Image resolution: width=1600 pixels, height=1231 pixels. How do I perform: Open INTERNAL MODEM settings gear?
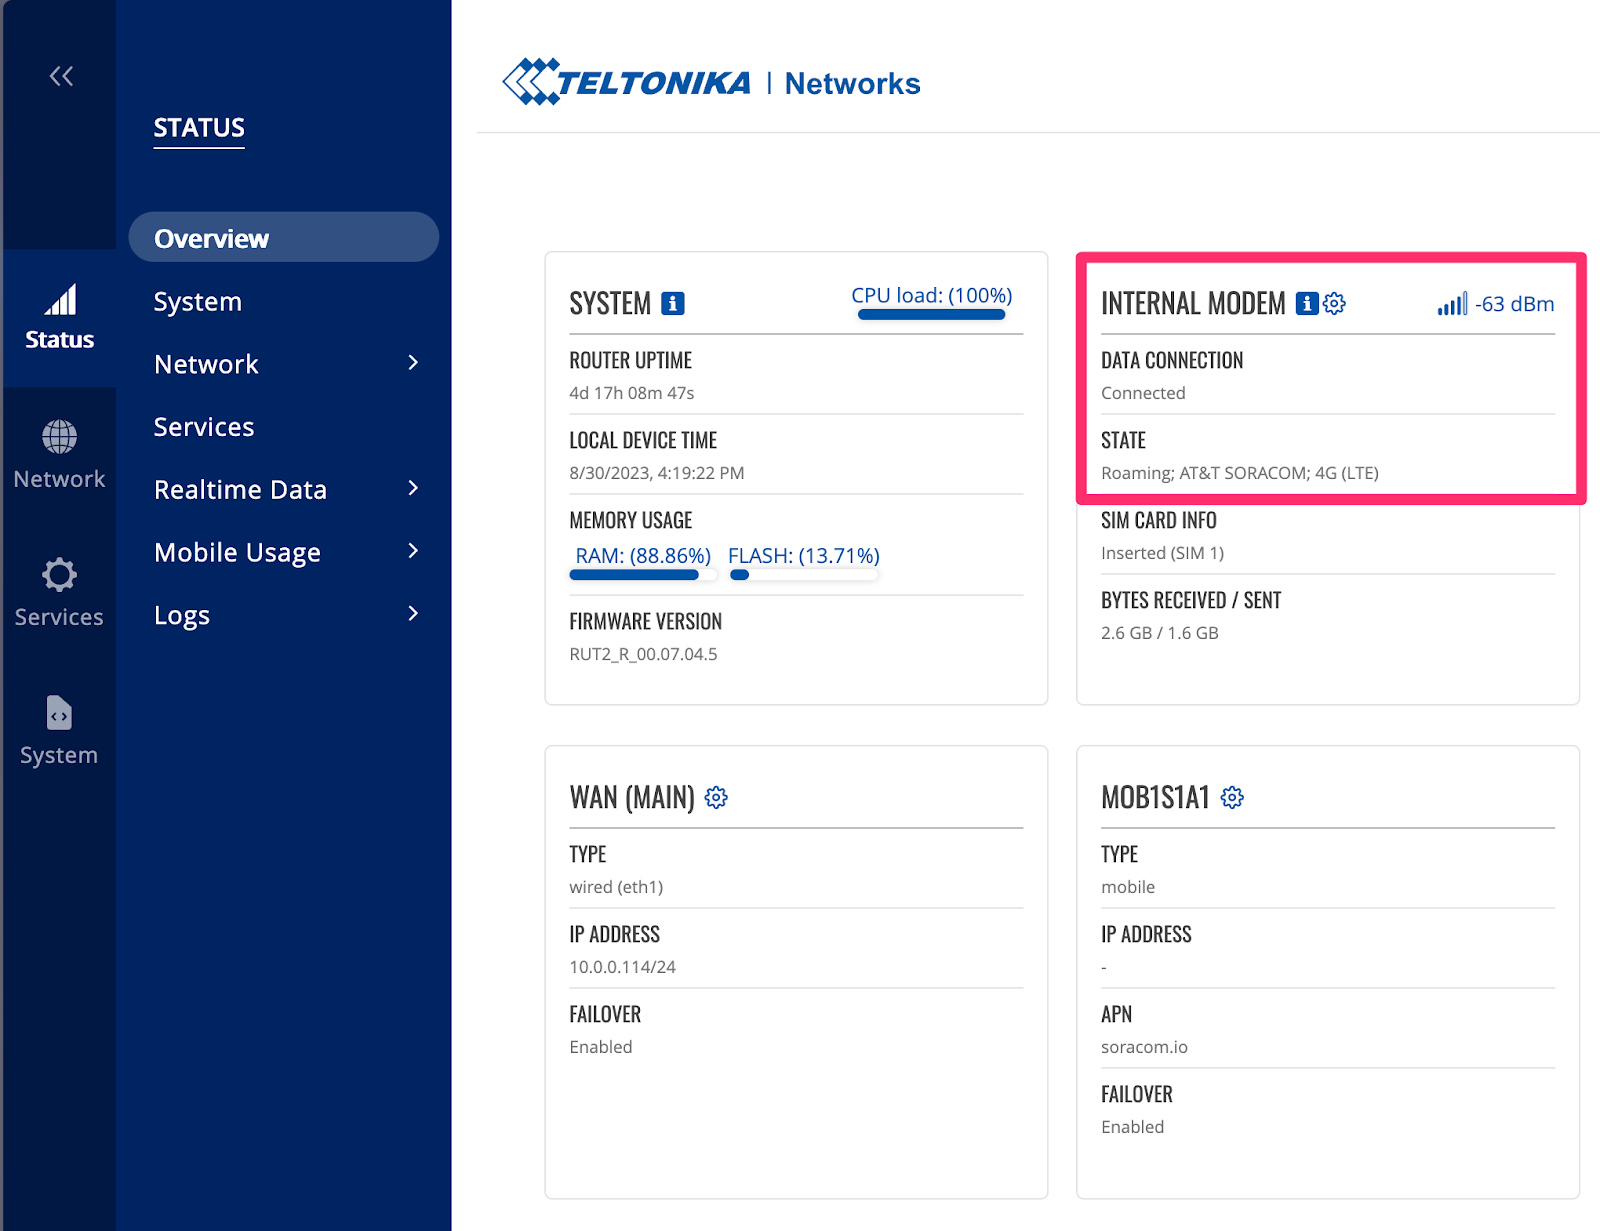click(1335, 303)
